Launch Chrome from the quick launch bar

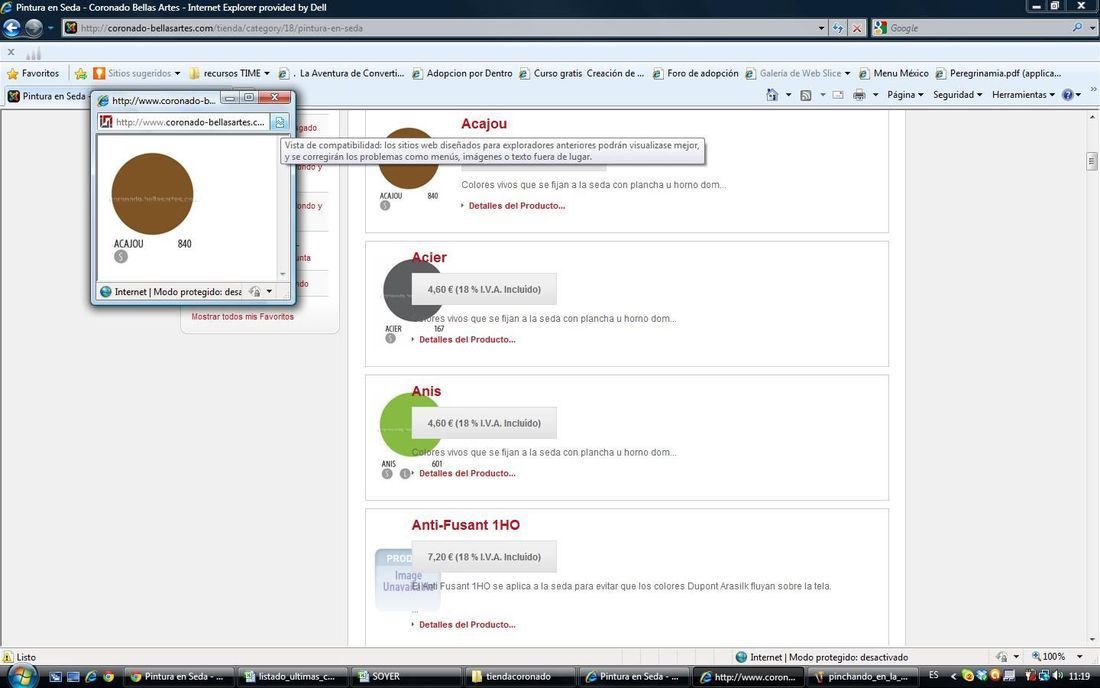(108, 677)
